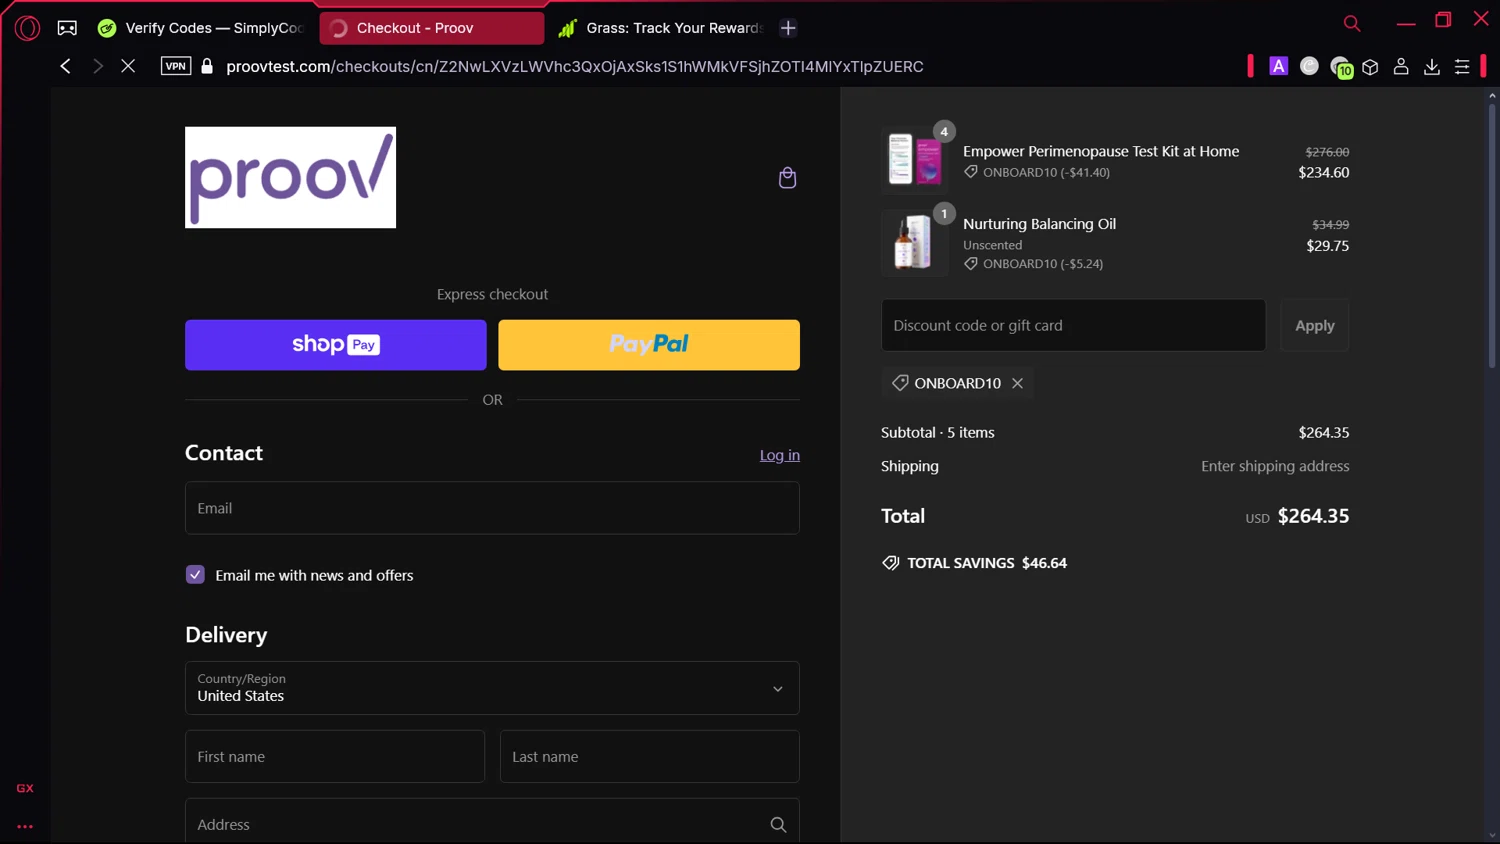The height and width of the screenshot is (844, 1500).
Task: Focus the Last name field
Action: 650,757
